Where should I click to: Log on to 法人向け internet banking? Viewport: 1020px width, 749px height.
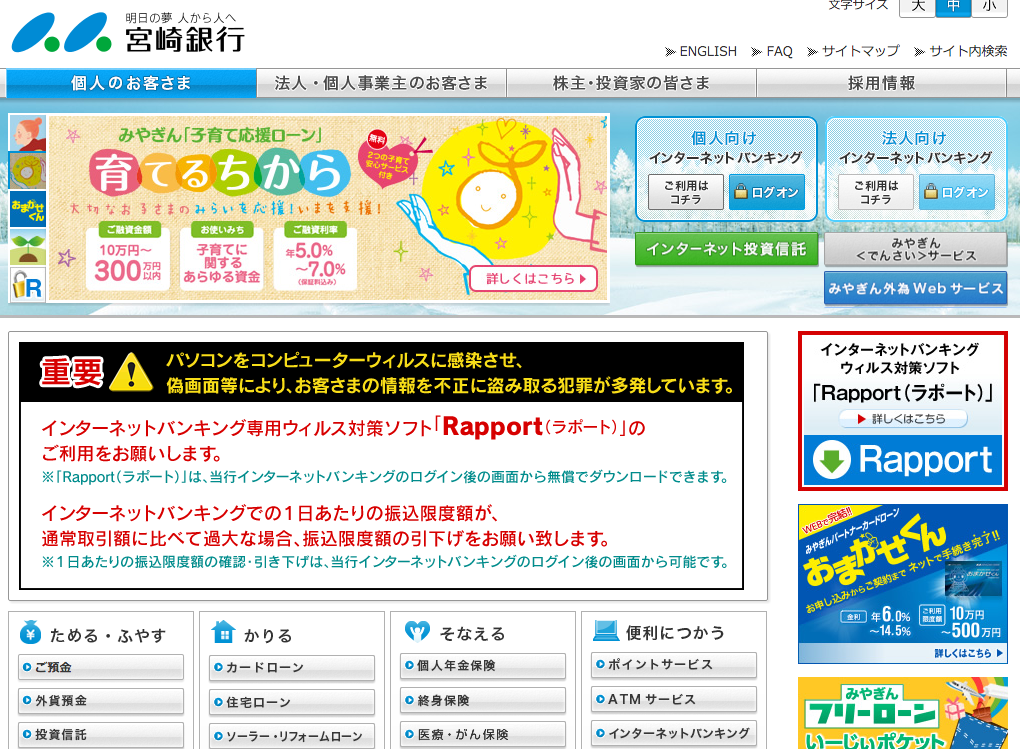(956, 193)
